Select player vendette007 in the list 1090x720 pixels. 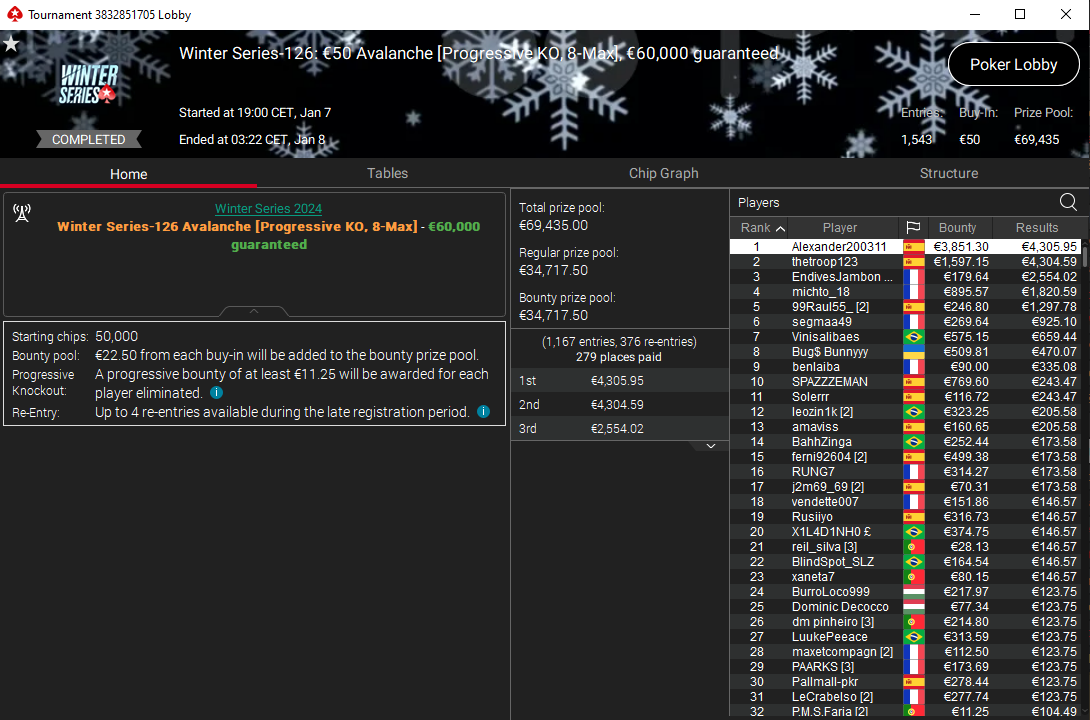pyautogui.click(x=905, y=502)
